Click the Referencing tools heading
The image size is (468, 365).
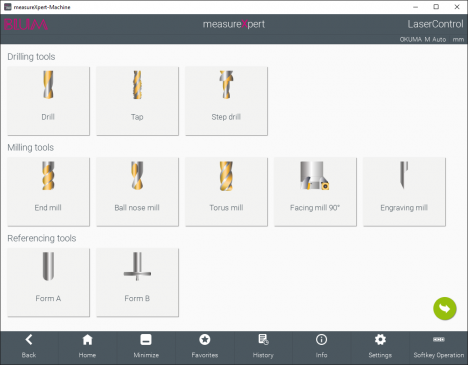coord(42,238)
